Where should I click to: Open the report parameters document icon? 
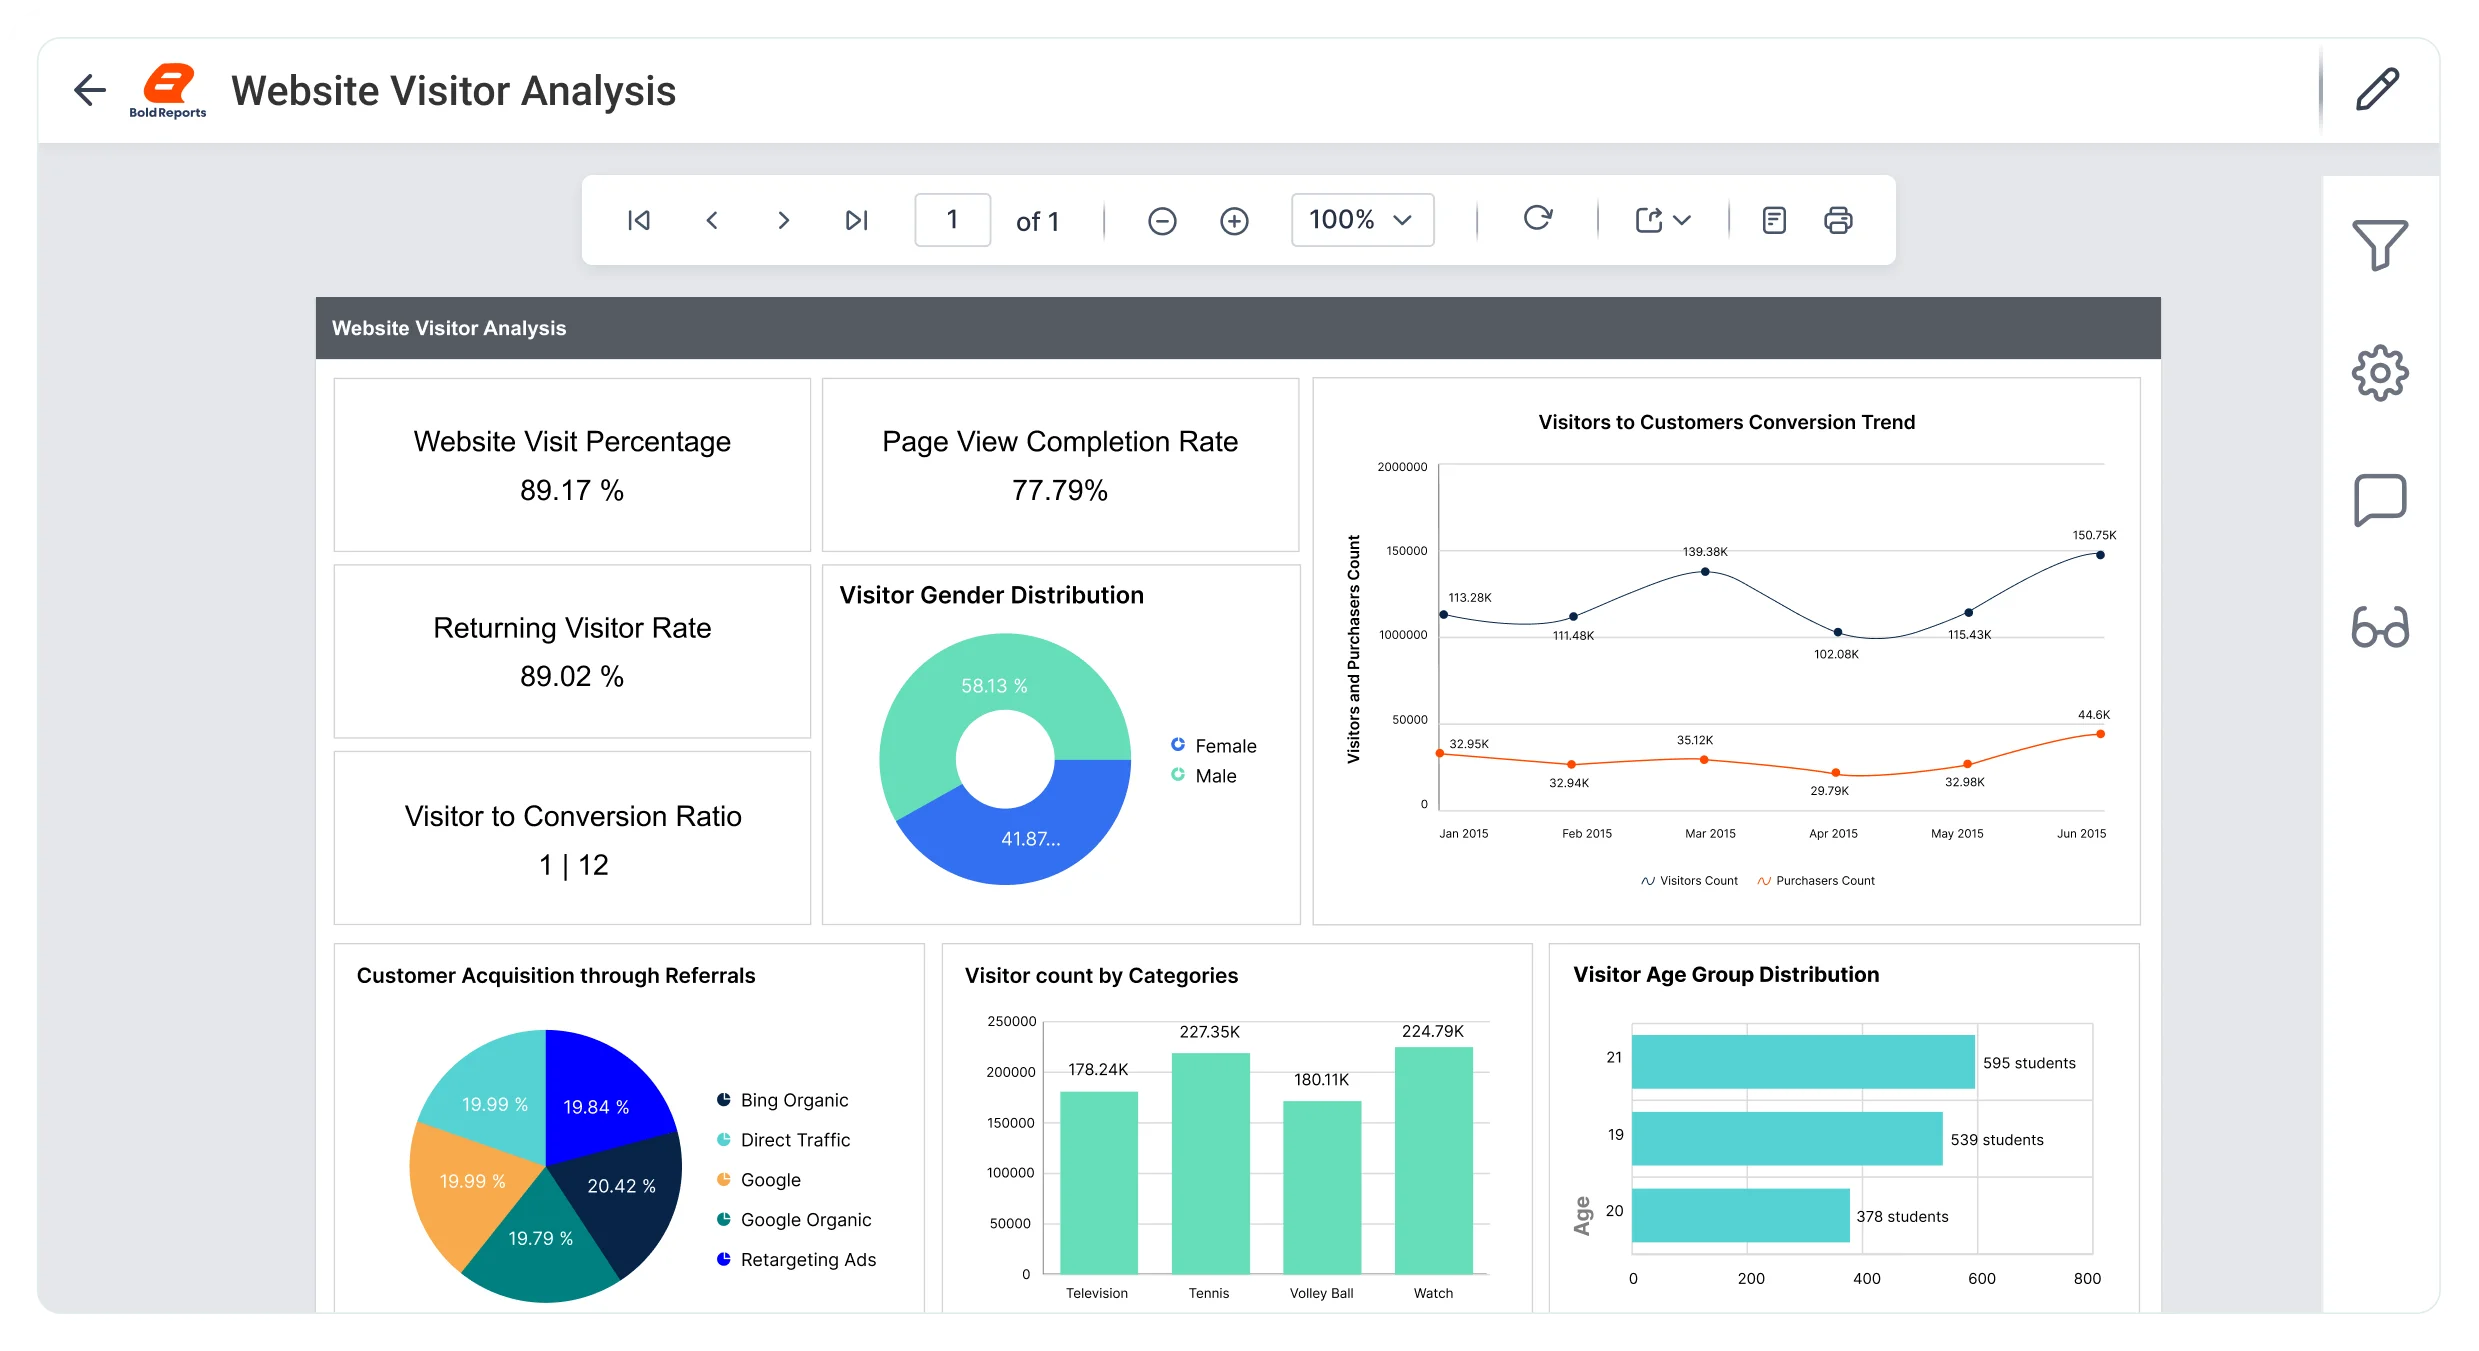(x=1772, y=220)
